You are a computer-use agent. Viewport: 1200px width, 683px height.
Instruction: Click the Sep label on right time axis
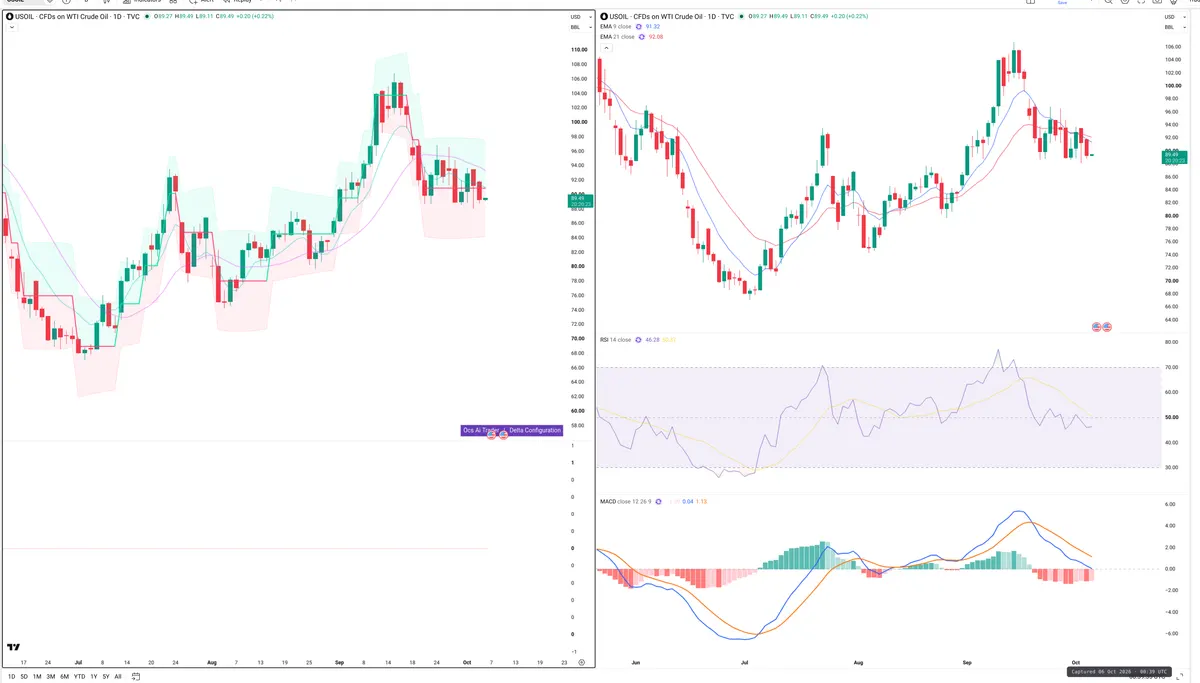[x=967, y=662]
